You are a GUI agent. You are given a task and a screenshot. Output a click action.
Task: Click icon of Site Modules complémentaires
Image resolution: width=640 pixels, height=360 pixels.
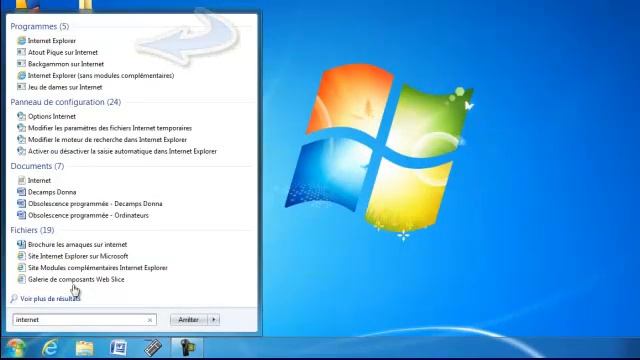pos(21,267)
